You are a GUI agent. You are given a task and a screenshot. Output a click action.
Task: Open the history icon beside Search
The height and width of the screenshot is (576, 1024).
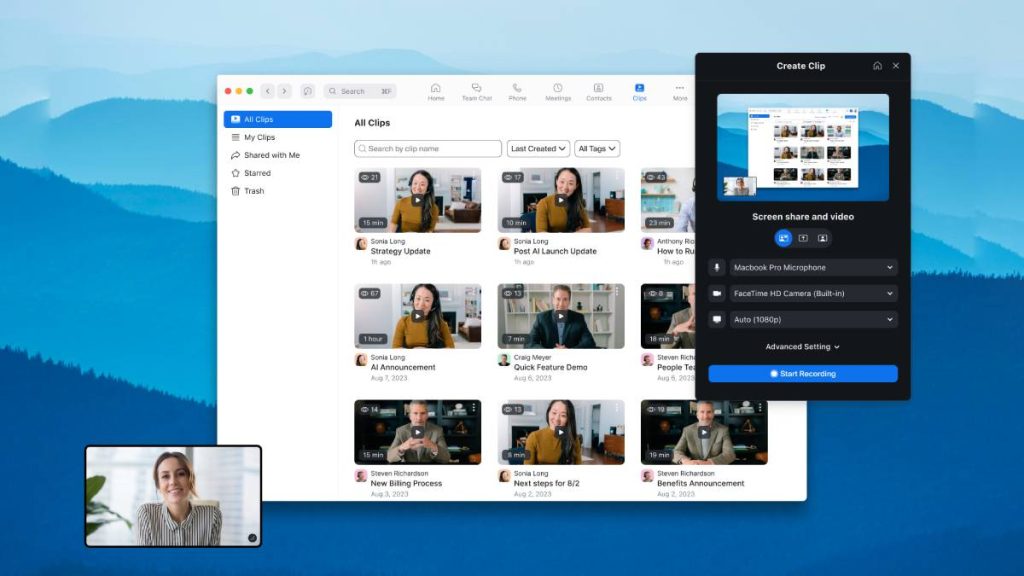pyautogui.click(x=308, y=91)
